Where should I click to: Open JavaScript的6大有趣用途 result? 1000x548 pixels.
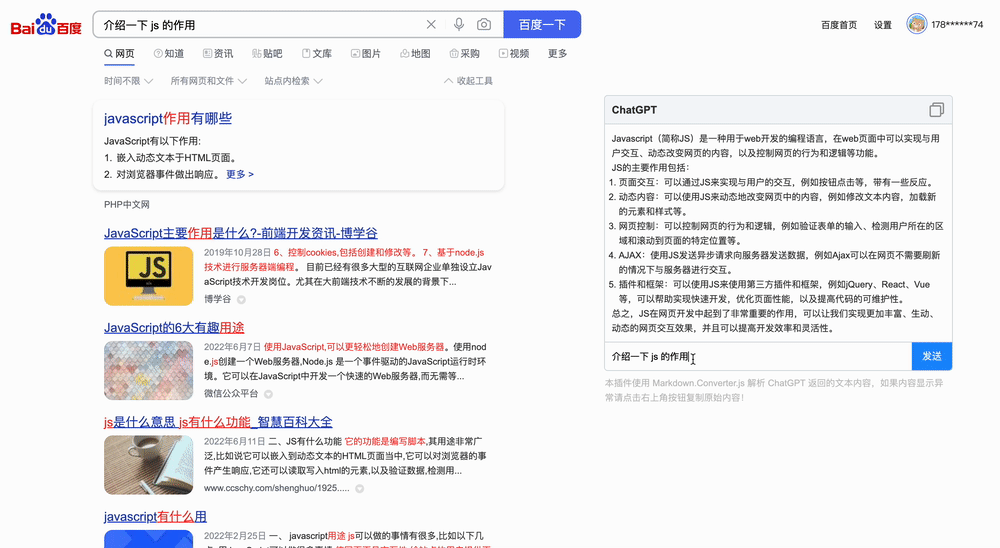(x=174, y=328)
